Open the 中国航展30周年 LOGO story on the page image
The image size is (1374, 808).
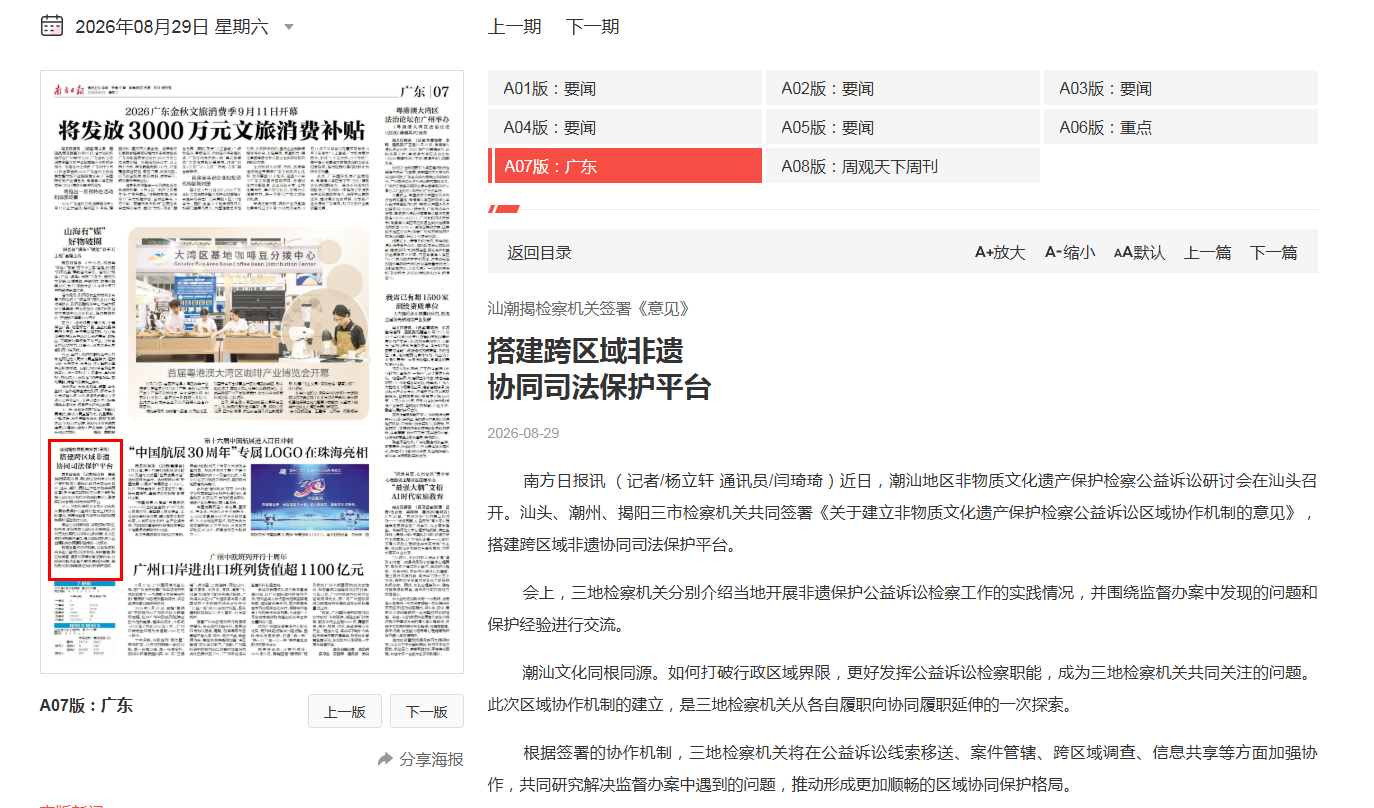click(248, 453)
